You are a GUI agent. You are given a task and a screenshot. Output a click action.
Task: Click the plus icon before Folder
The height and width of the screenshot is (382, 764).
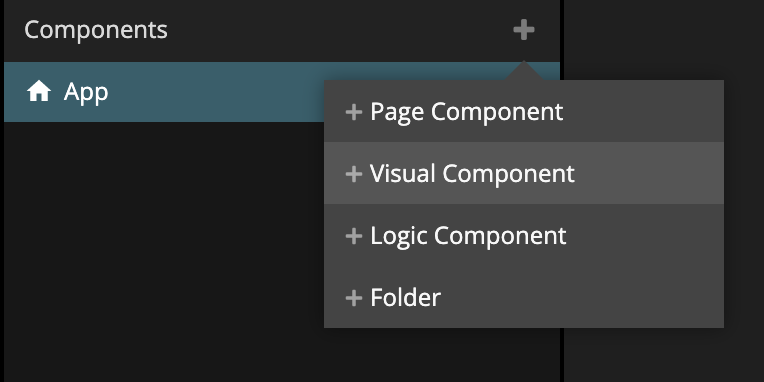[x=354, y=298]
